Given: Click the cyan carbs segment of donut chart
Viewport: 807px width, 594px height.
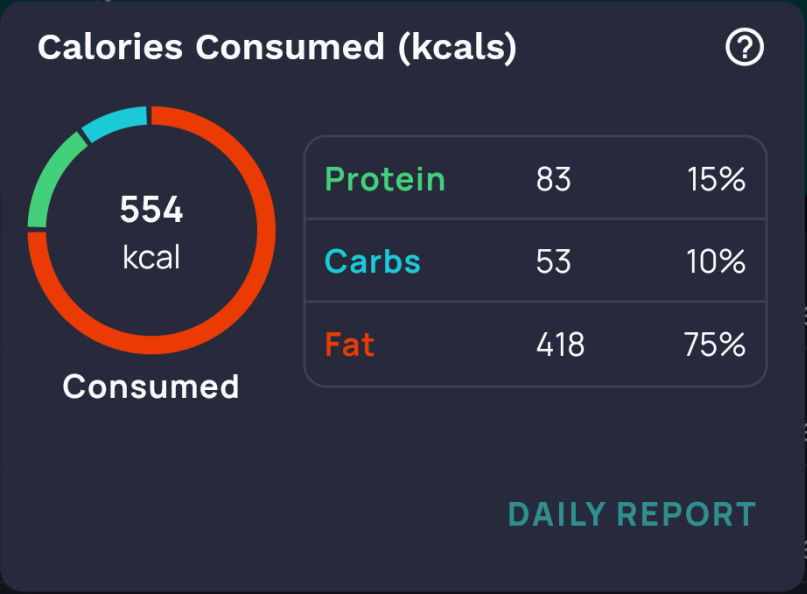Looking at the screenshot, I should point(113,122).
